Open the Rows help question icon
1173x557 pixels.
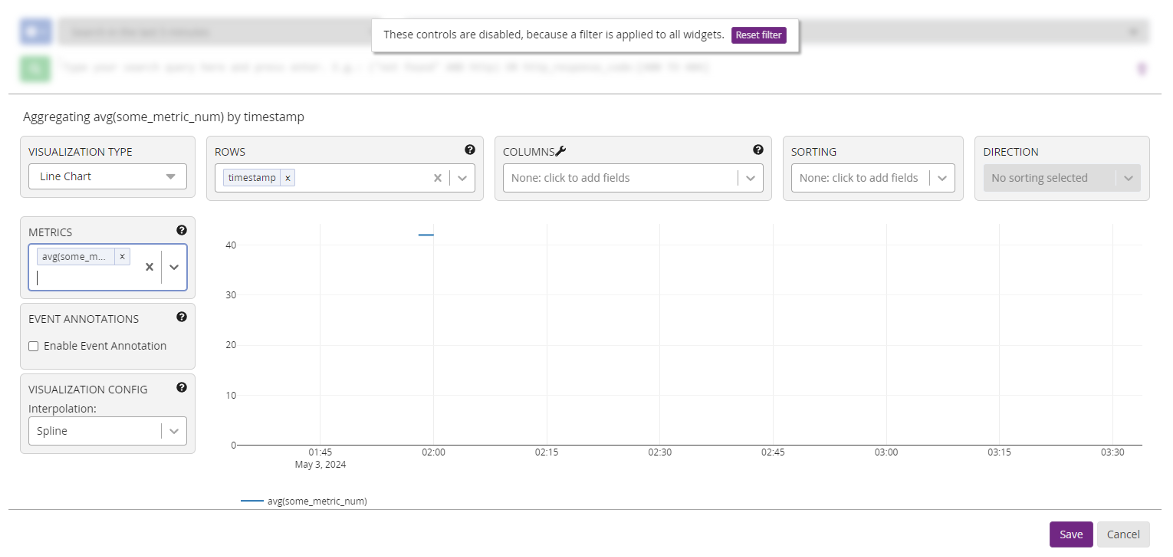[x=470, y=150]
